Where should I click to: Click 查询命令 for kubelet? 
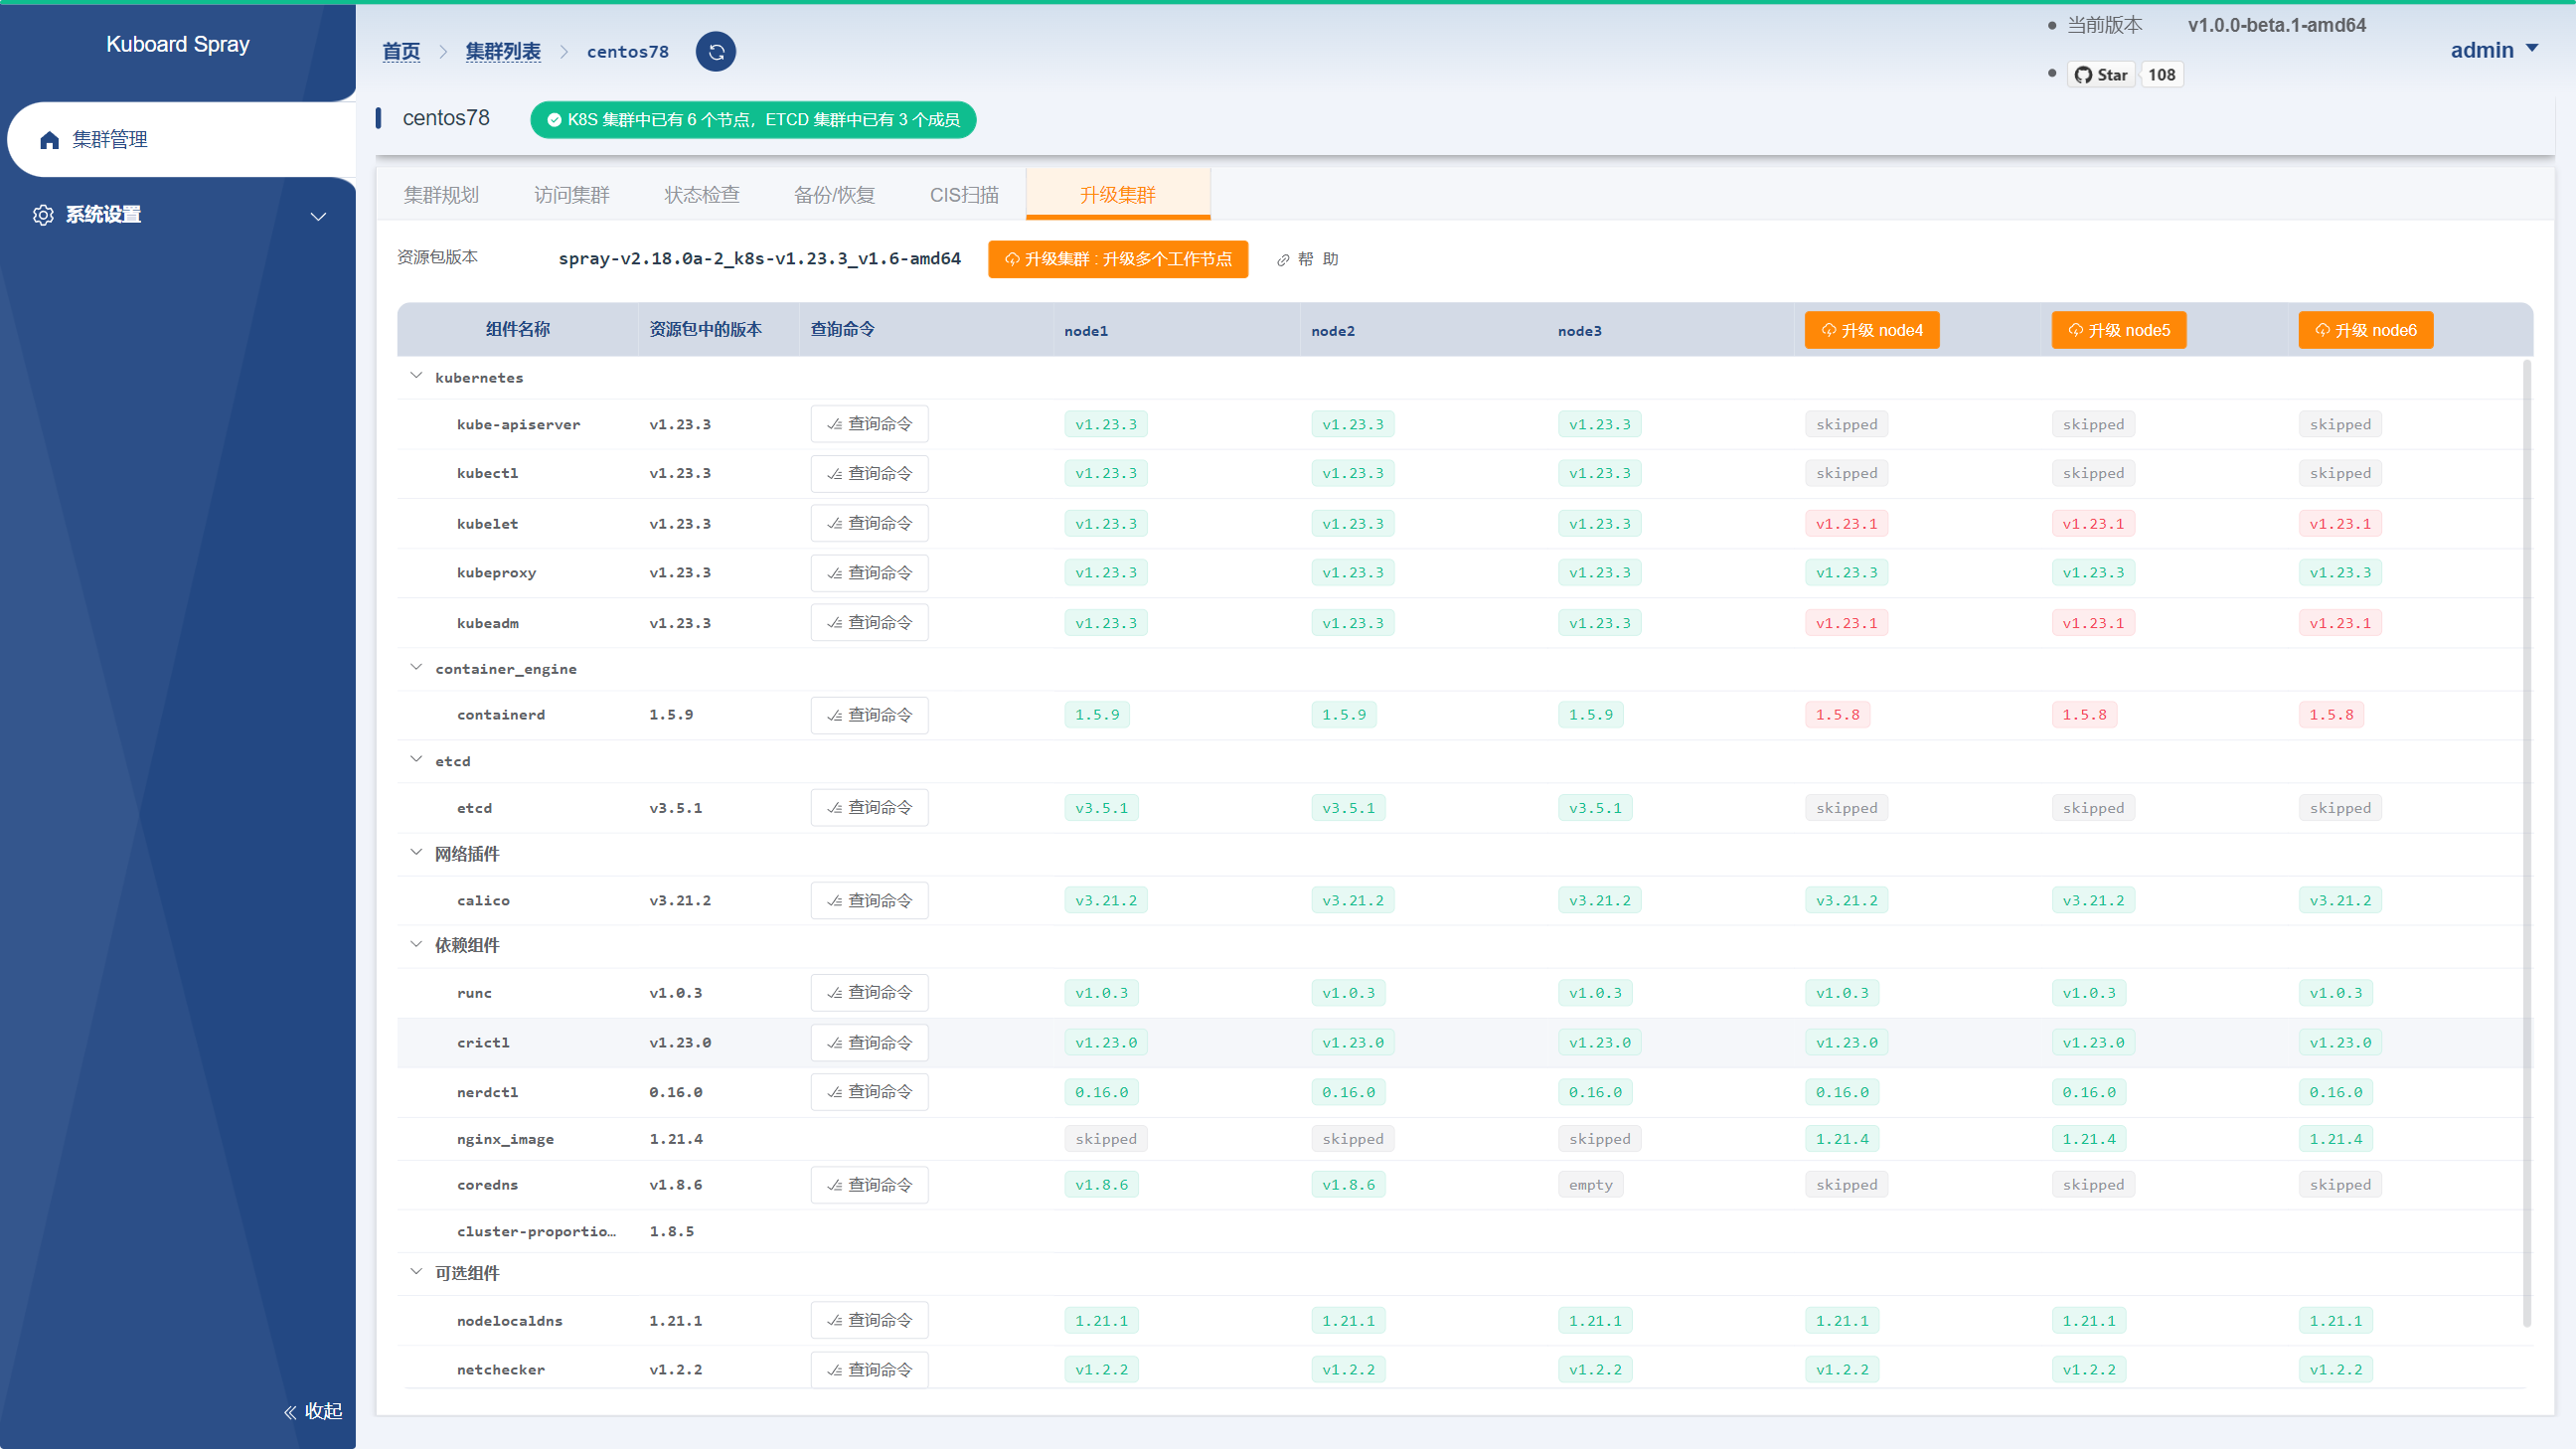click(869, 523)
